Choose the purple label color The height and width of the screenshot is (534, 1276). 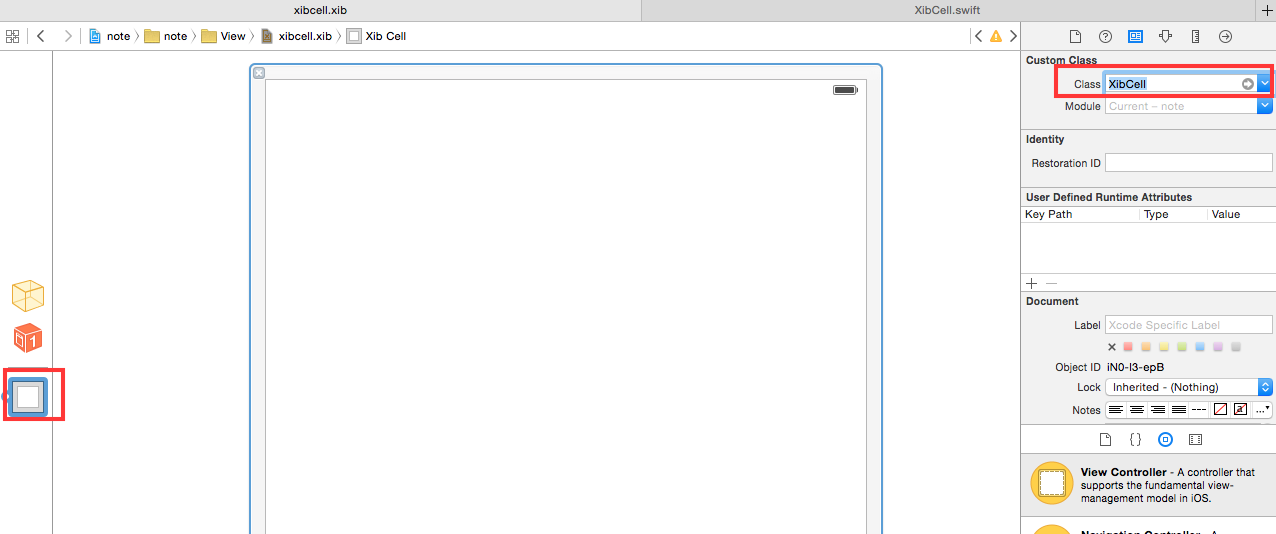coord(1218,347)
